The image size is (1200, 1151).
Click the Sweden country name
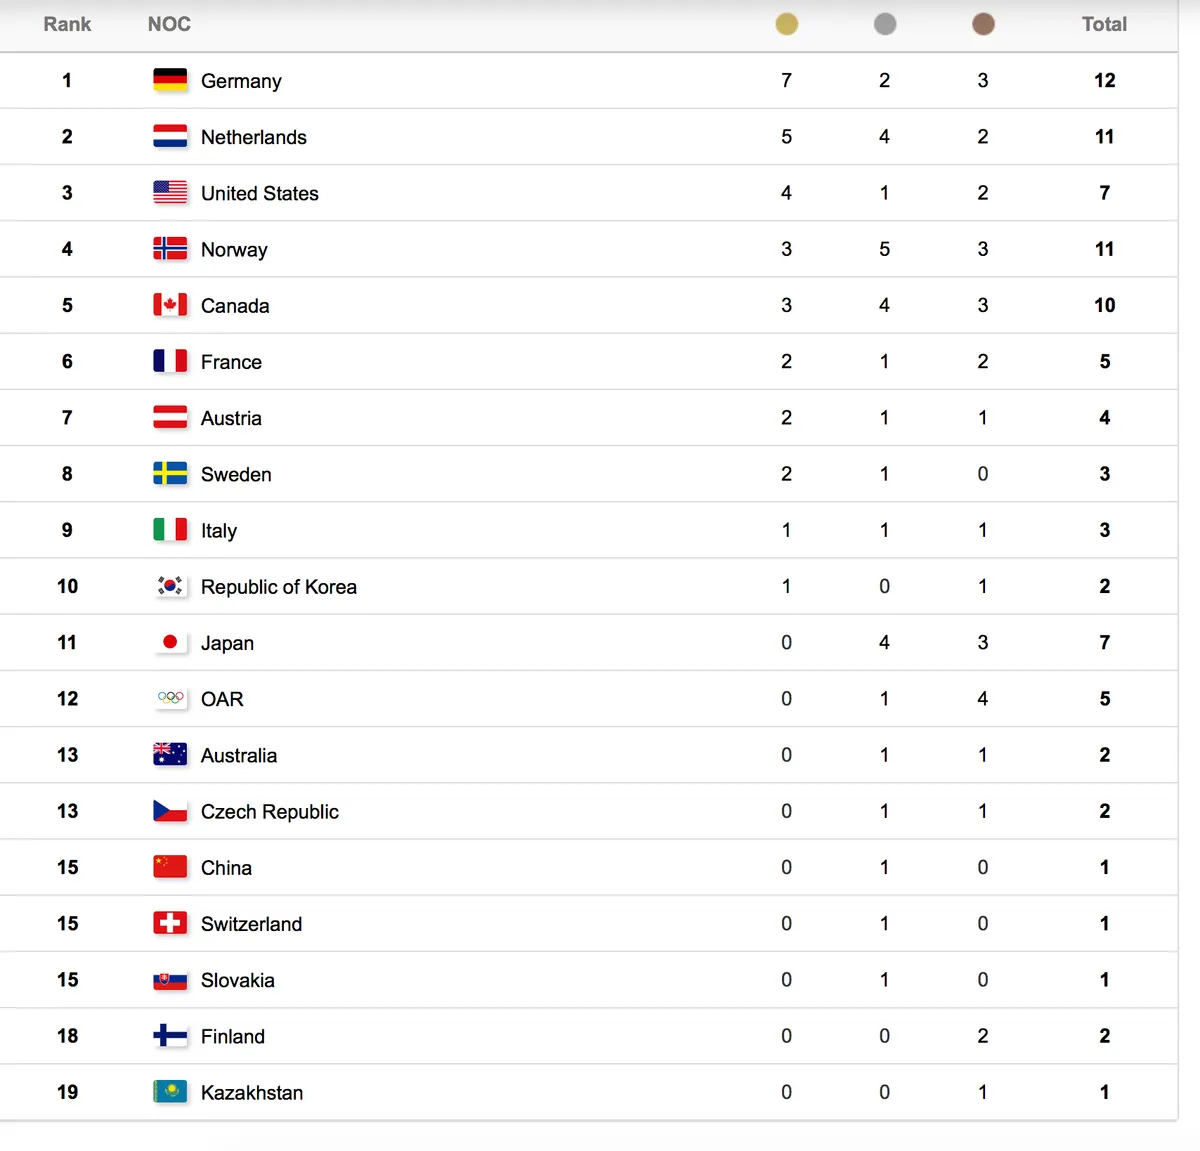[x=236, y=474]
